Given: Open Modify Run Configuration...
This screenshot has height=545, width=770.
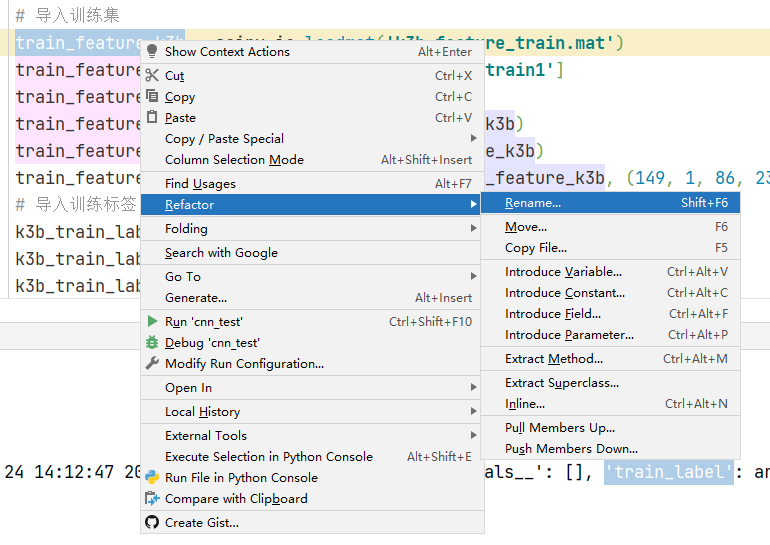Looking at the screenshot, I should (x=312, y=364).
